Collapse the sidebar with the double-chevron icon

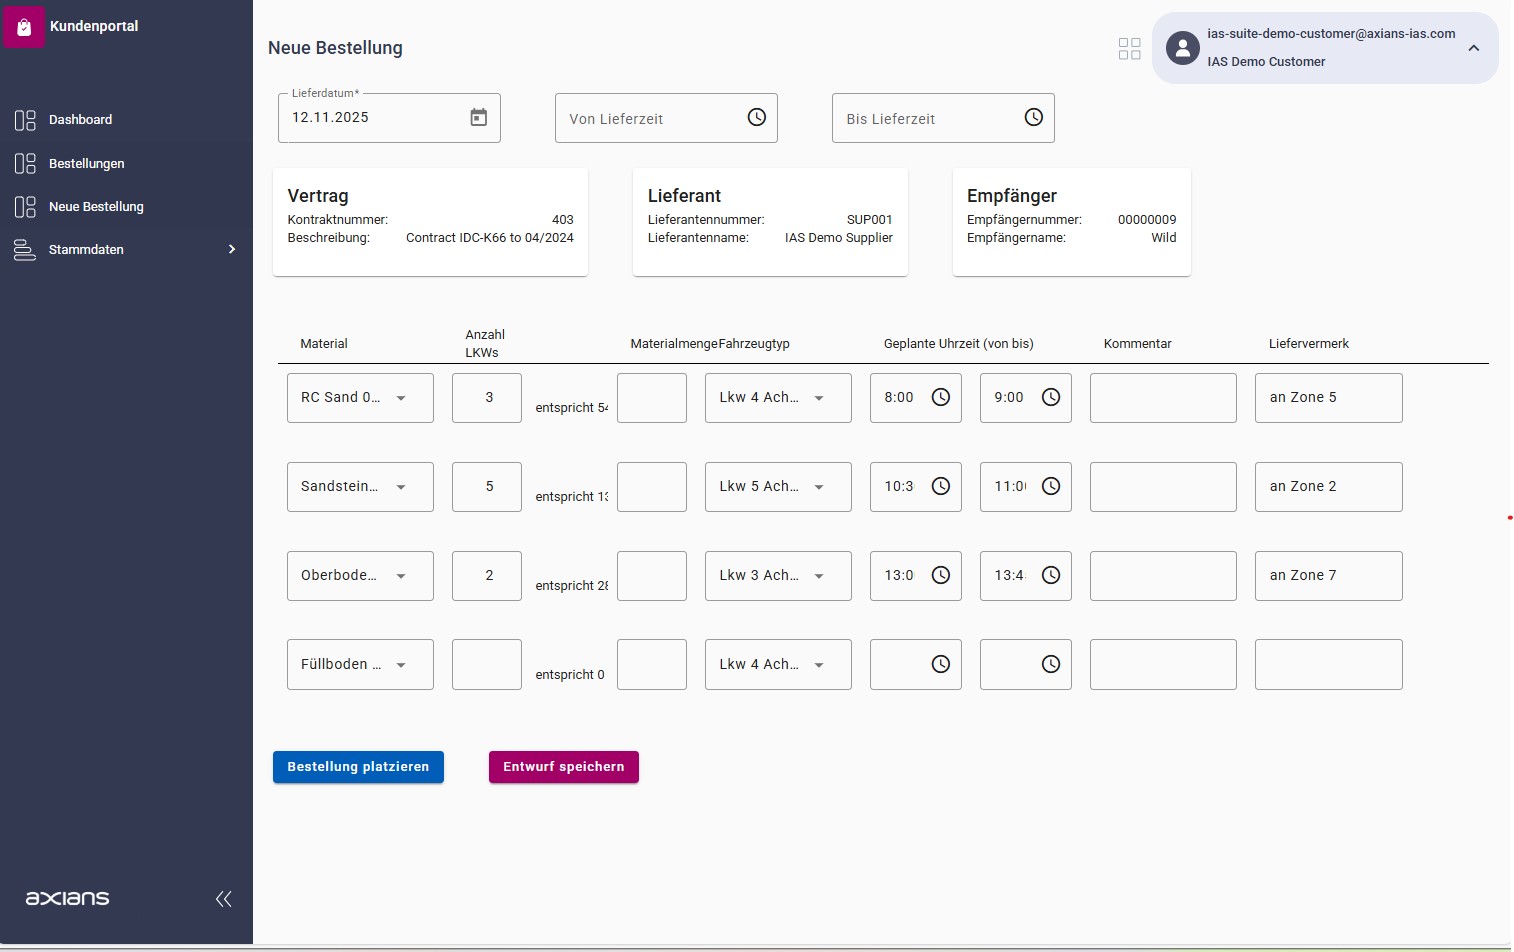224,899
